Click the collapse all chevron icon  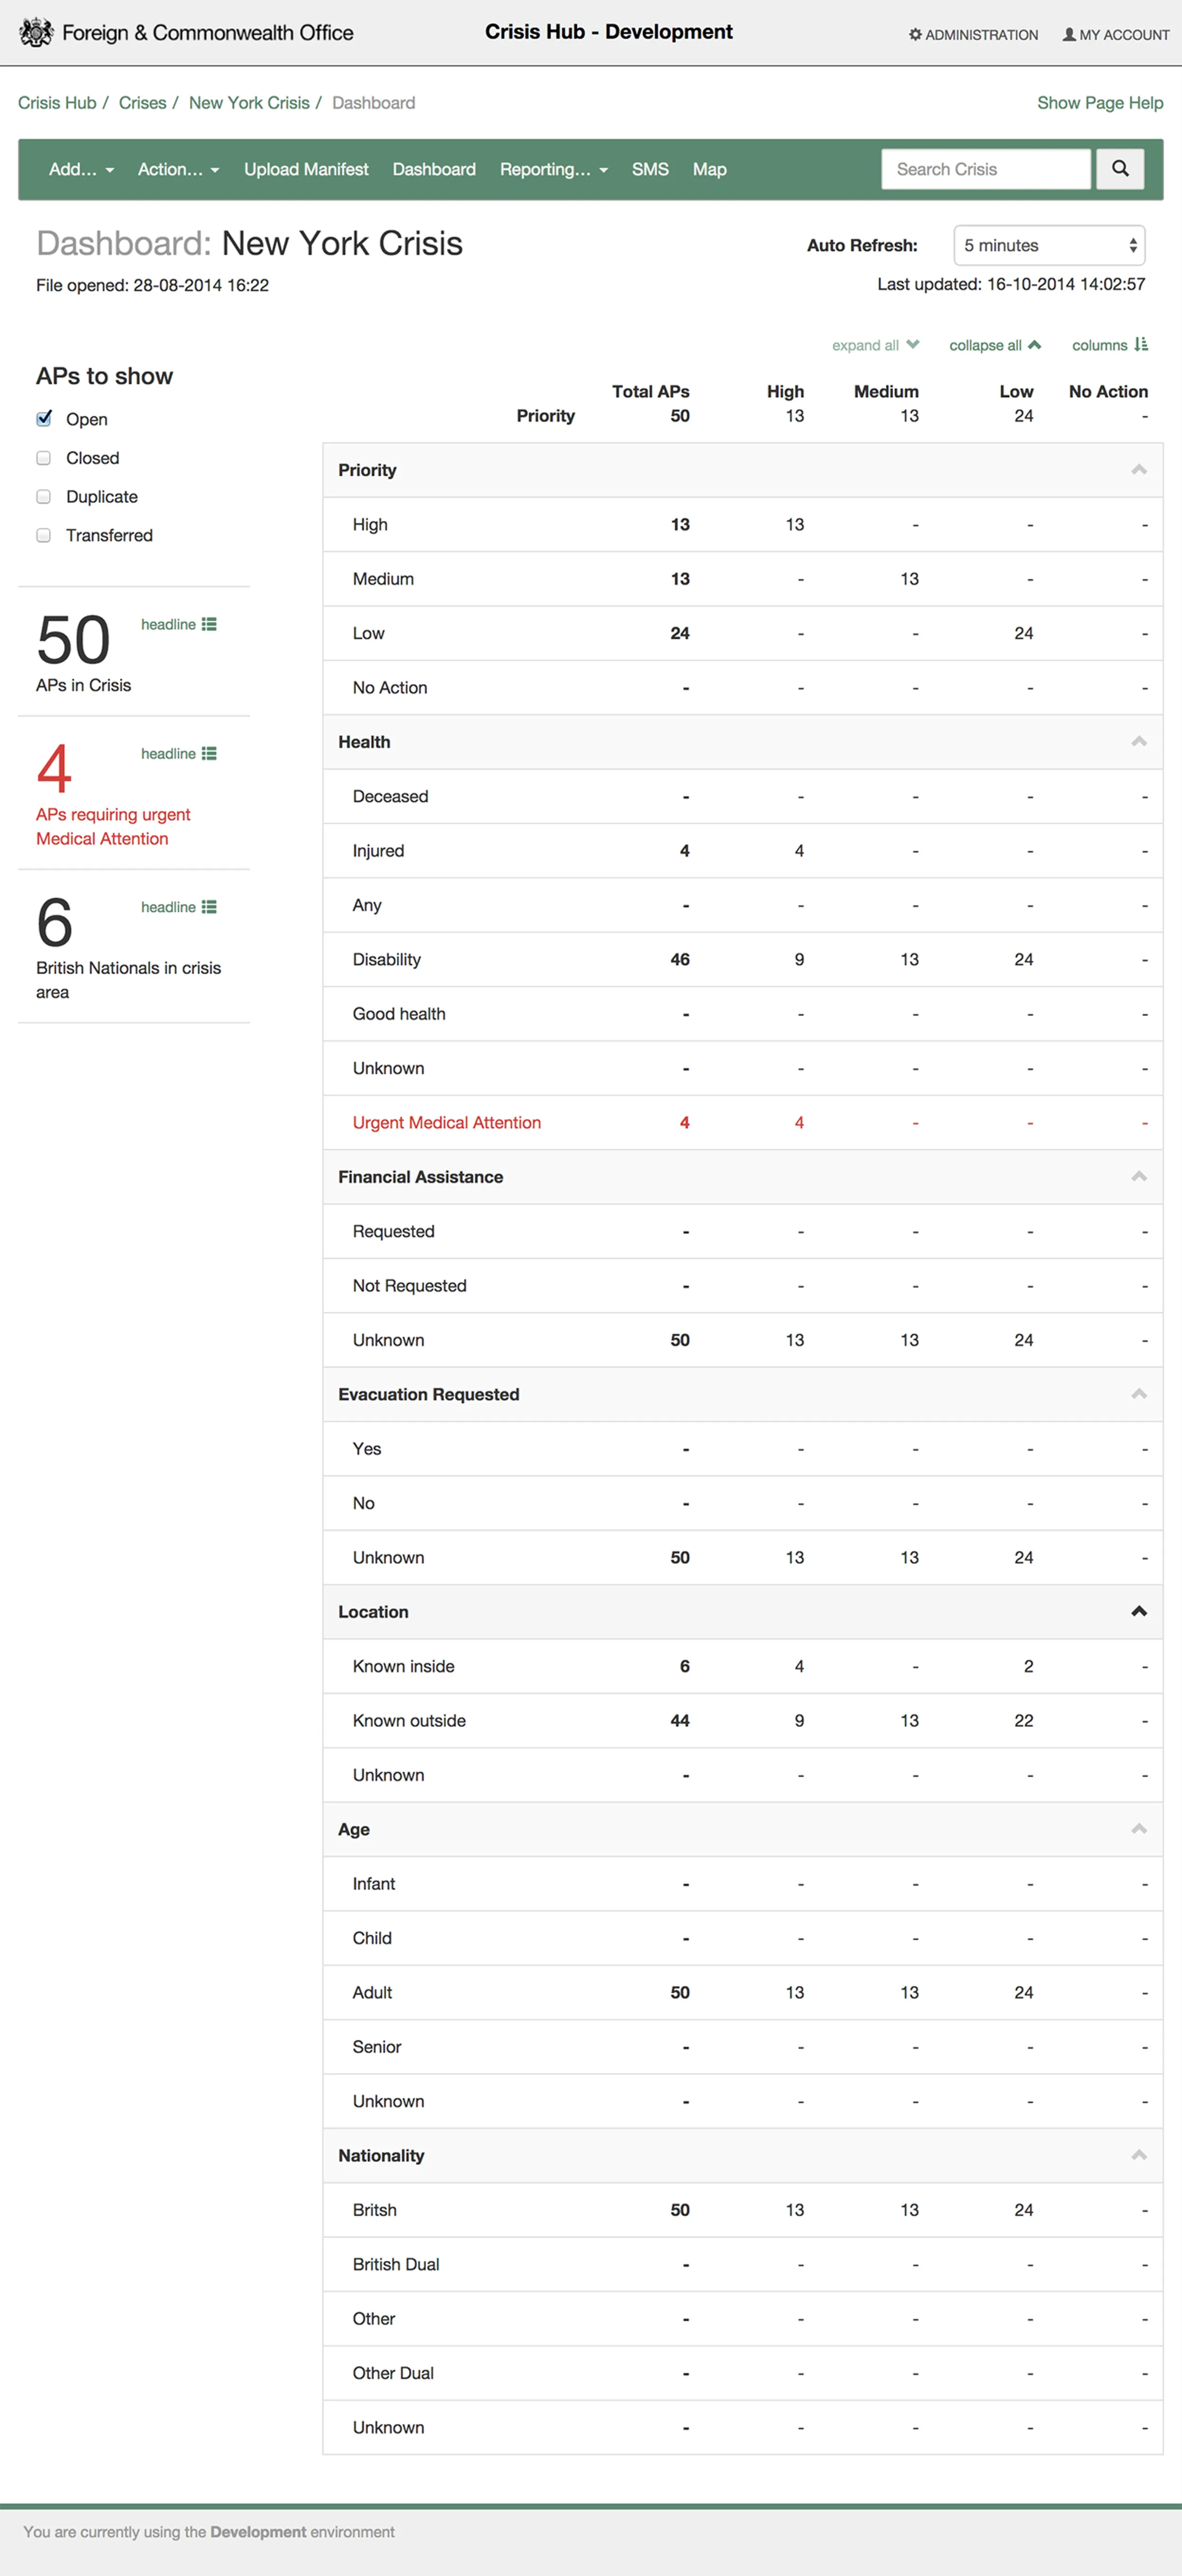click(1035, 345)
